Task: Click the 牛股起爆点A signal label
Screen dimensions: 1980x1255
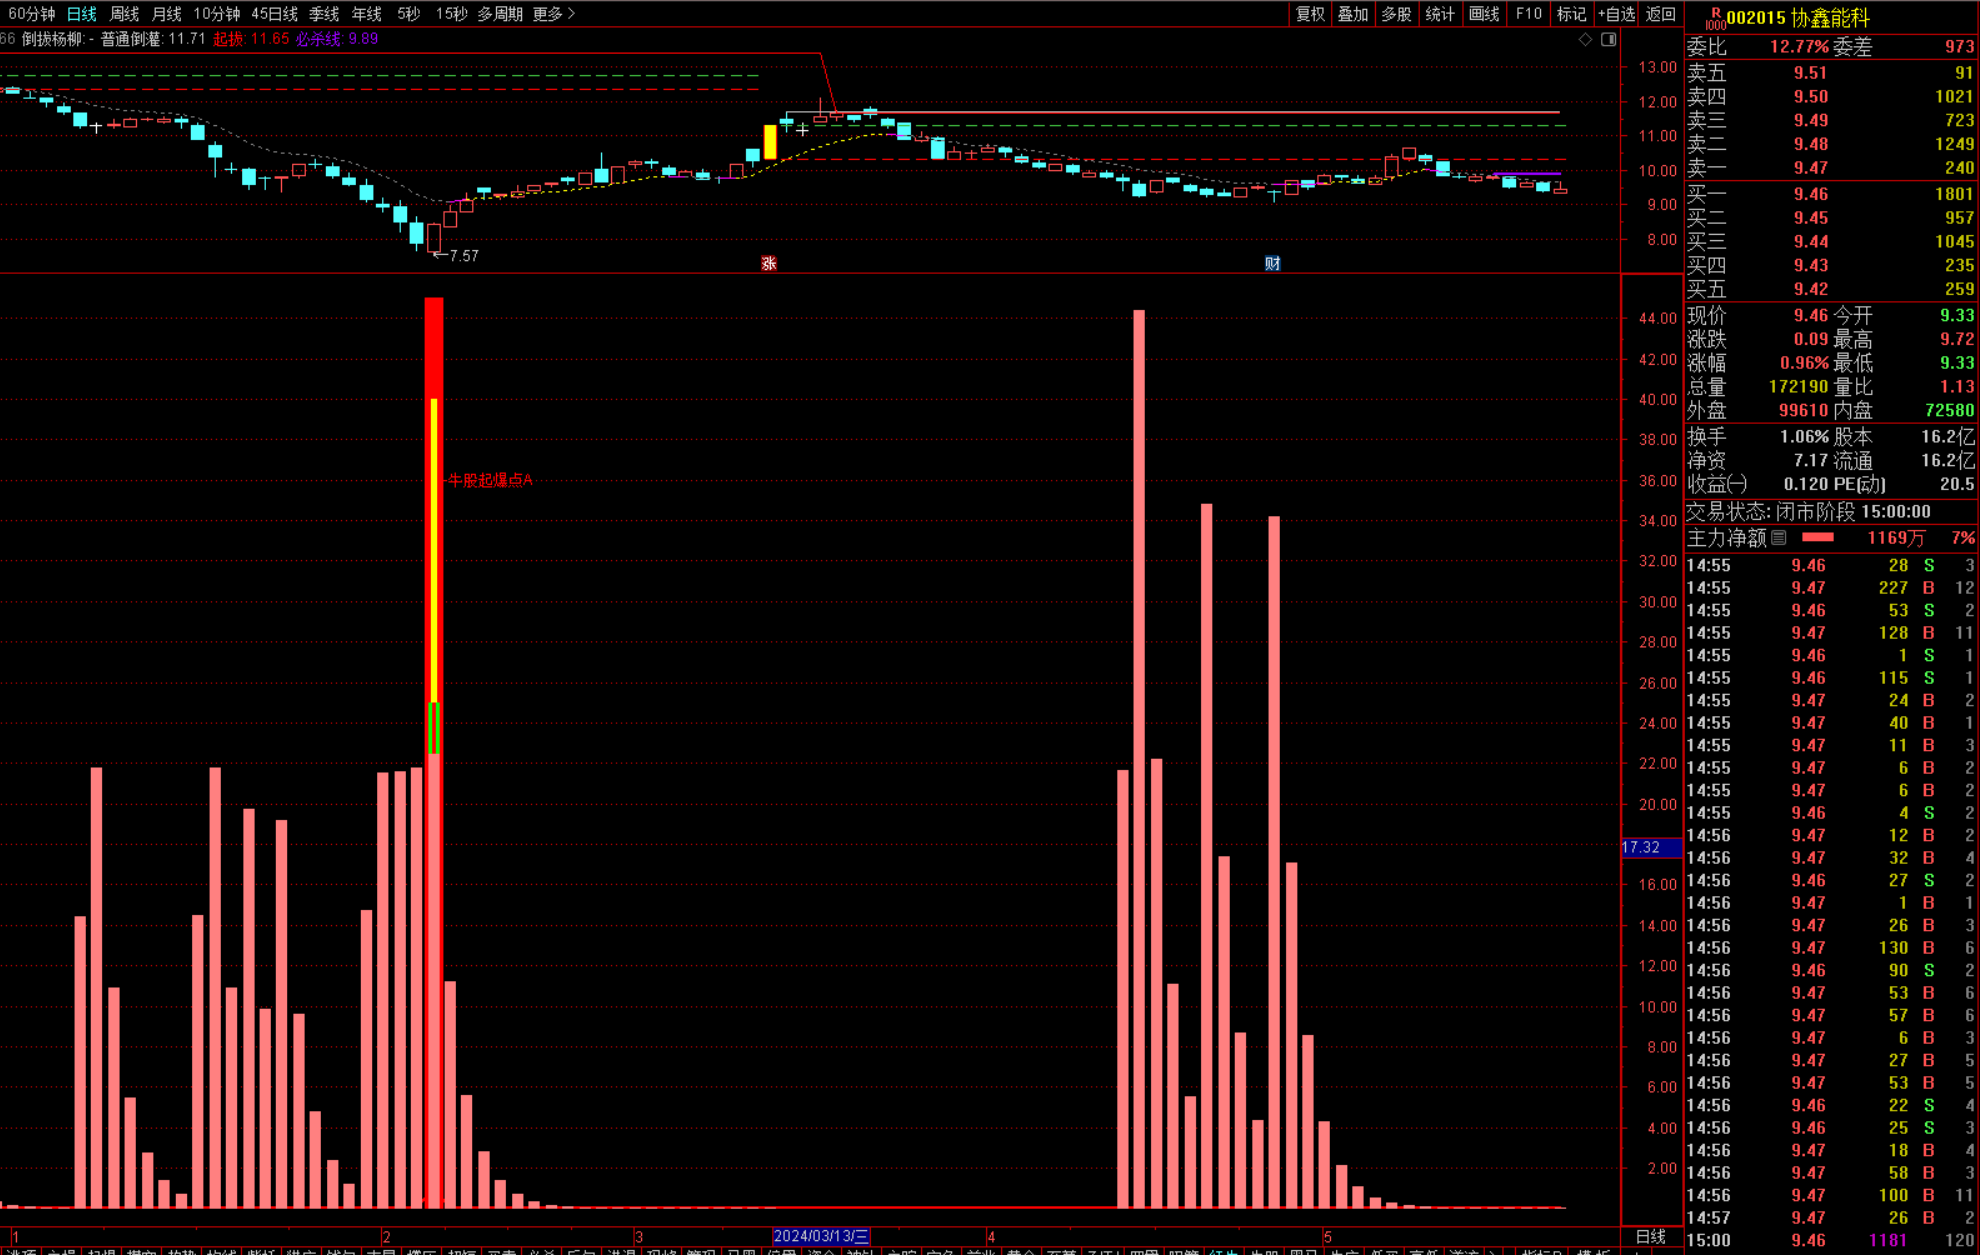Action: pyautogui.click(x=489, y=480)
